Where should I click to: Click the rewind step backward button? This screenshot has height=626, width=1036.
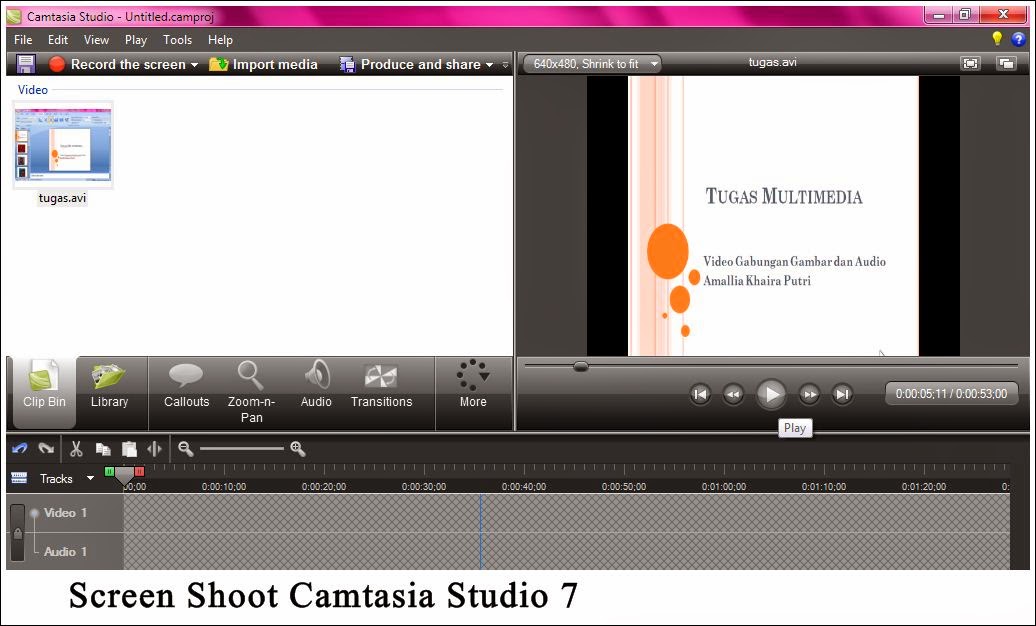click(733, 395)
